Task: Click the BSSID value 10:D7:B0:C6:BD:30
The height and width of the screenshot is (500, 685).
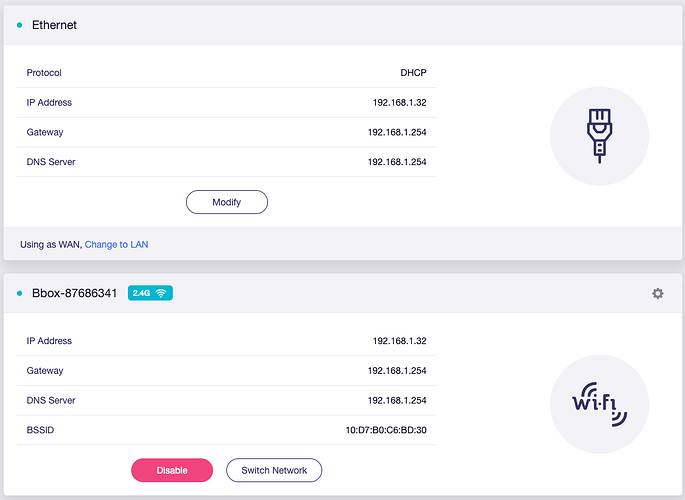Action: 386,430
